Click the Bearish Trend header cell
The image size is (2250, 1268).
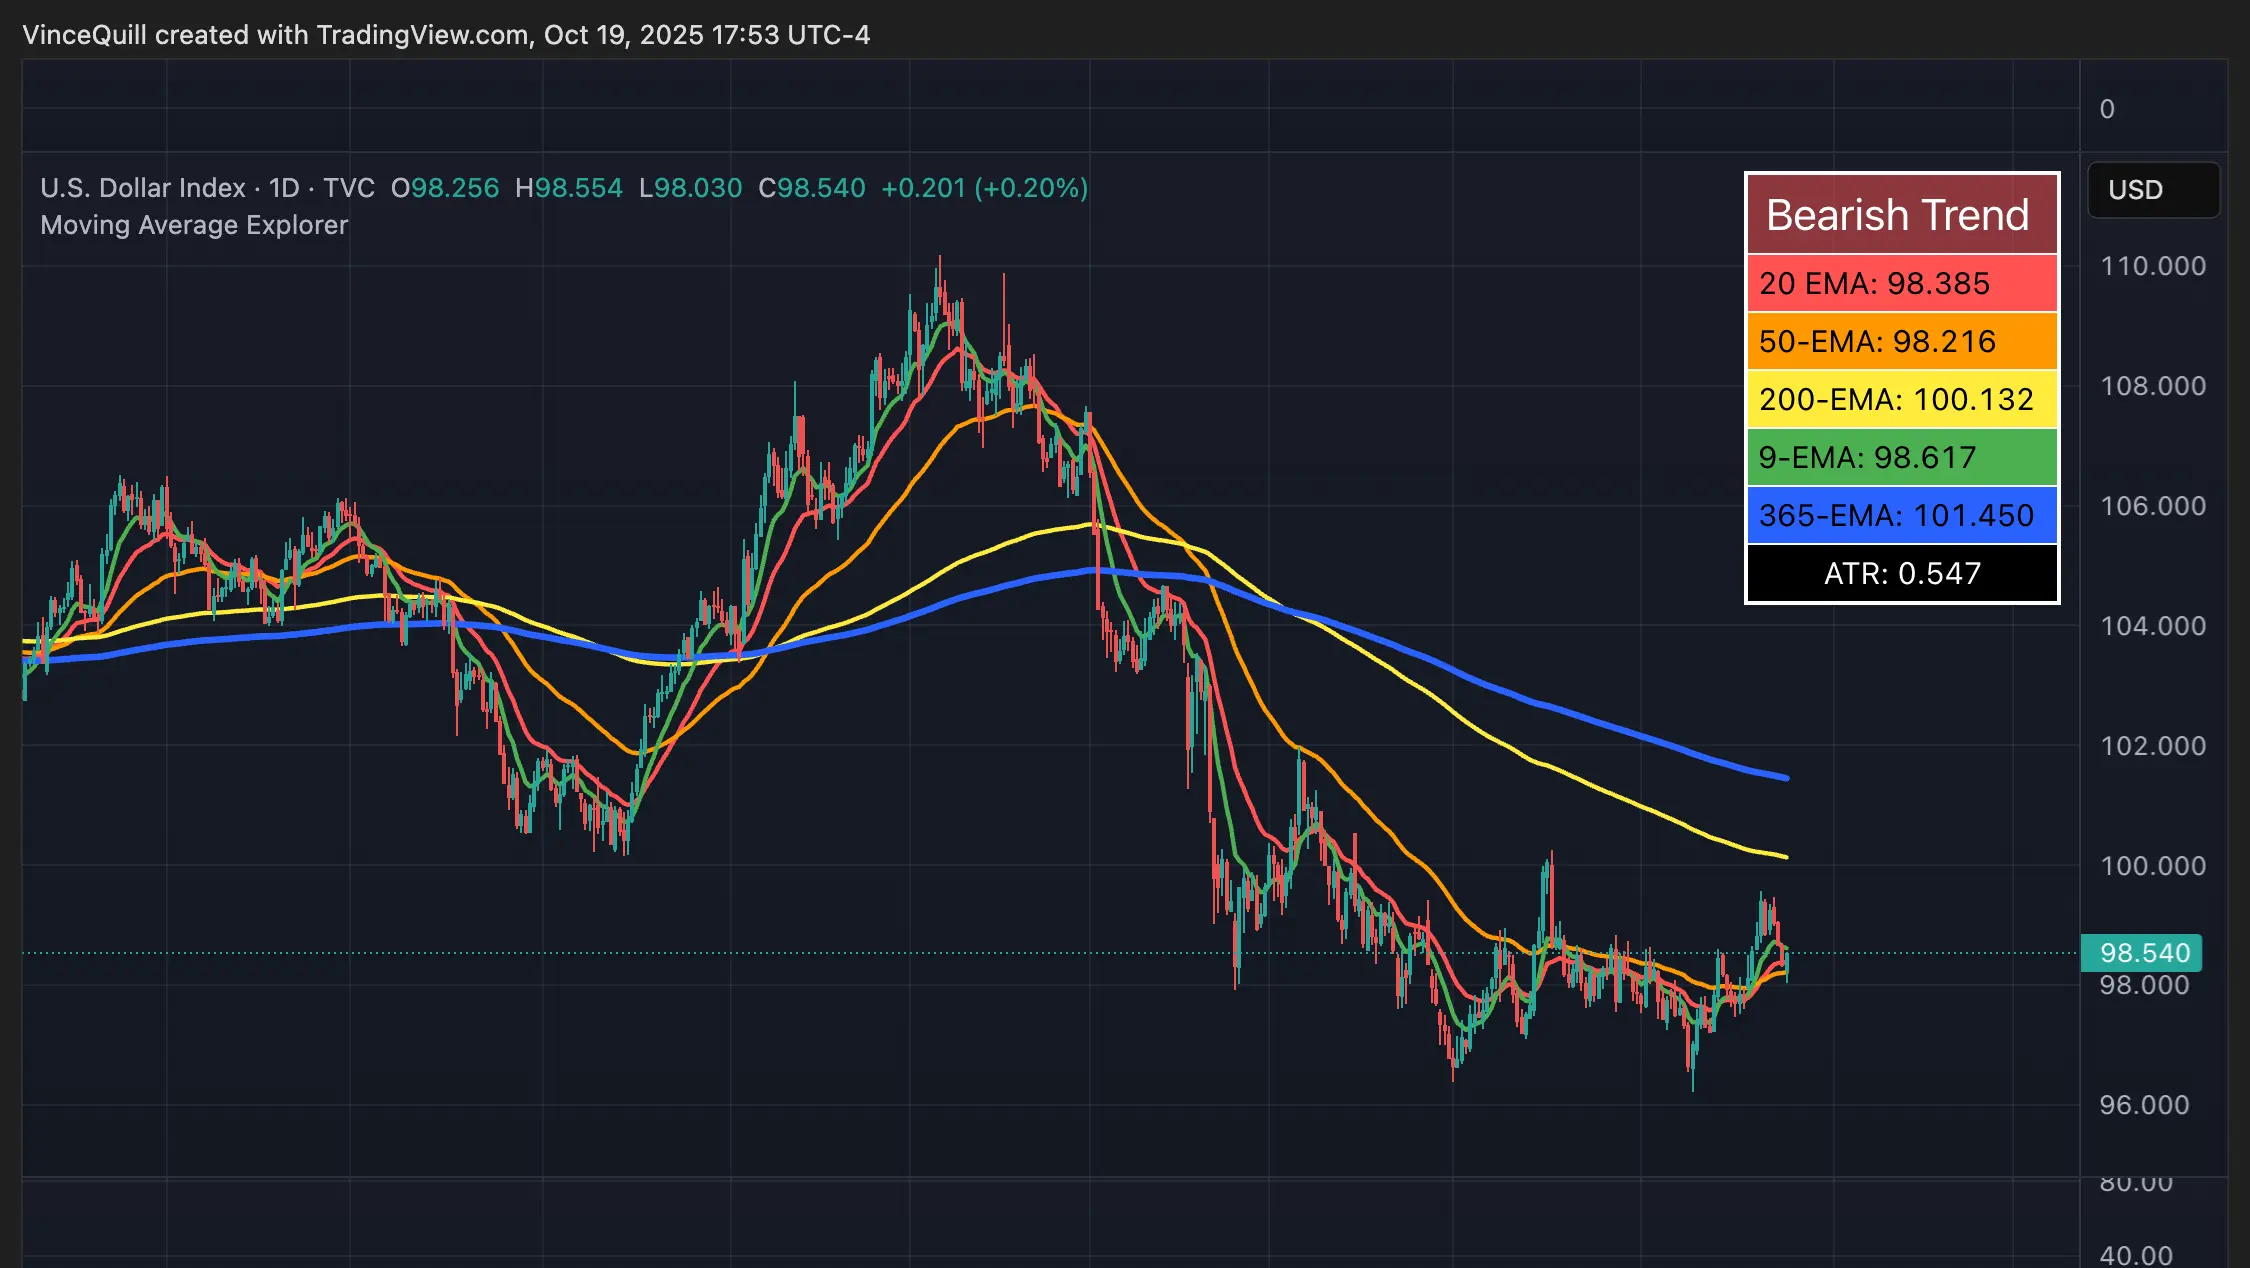1901,215
